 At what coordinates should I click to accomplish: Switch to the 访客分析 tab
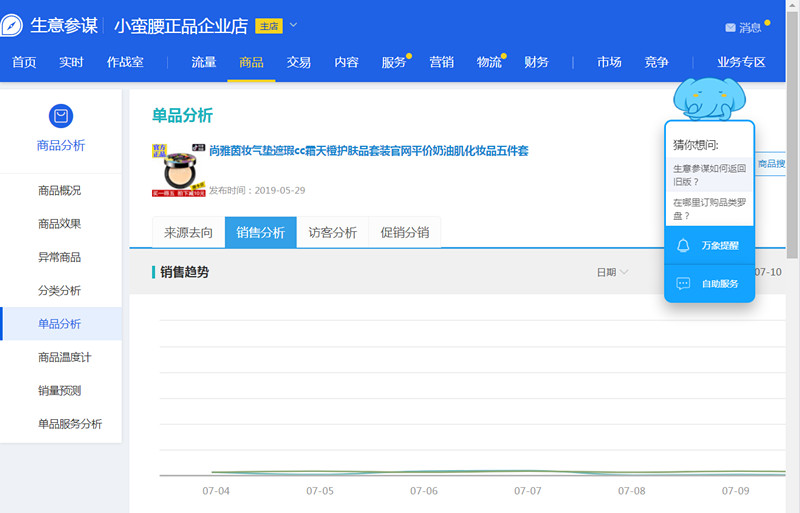(332, 232)
